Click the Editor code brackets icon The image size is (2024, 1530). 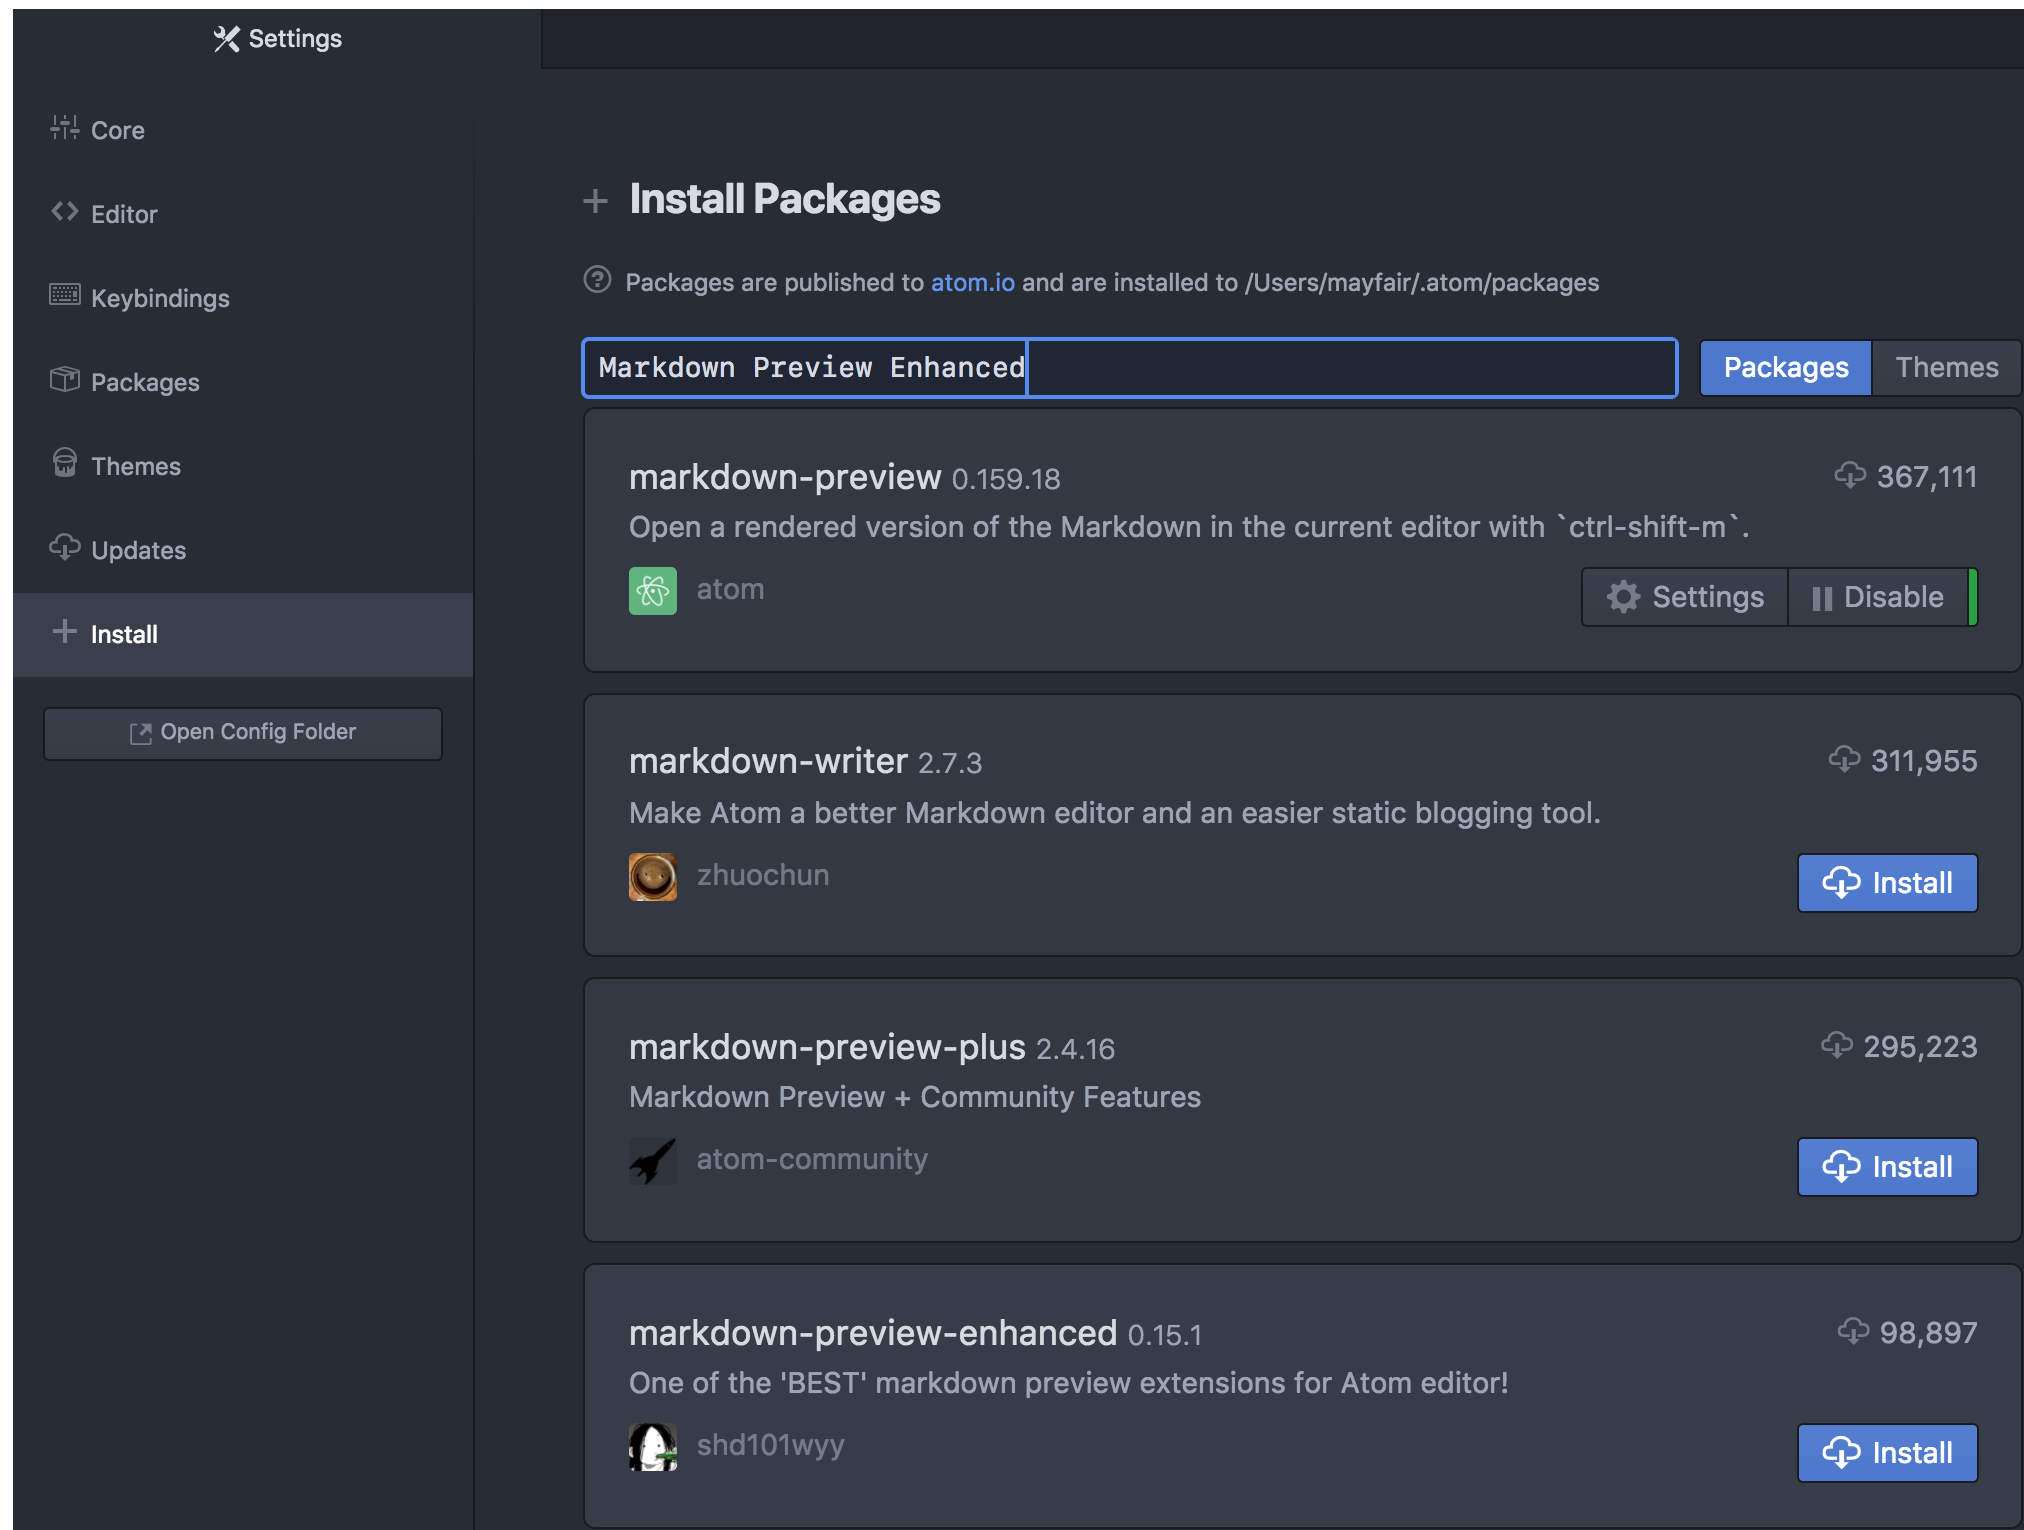(x=64, y=211)
